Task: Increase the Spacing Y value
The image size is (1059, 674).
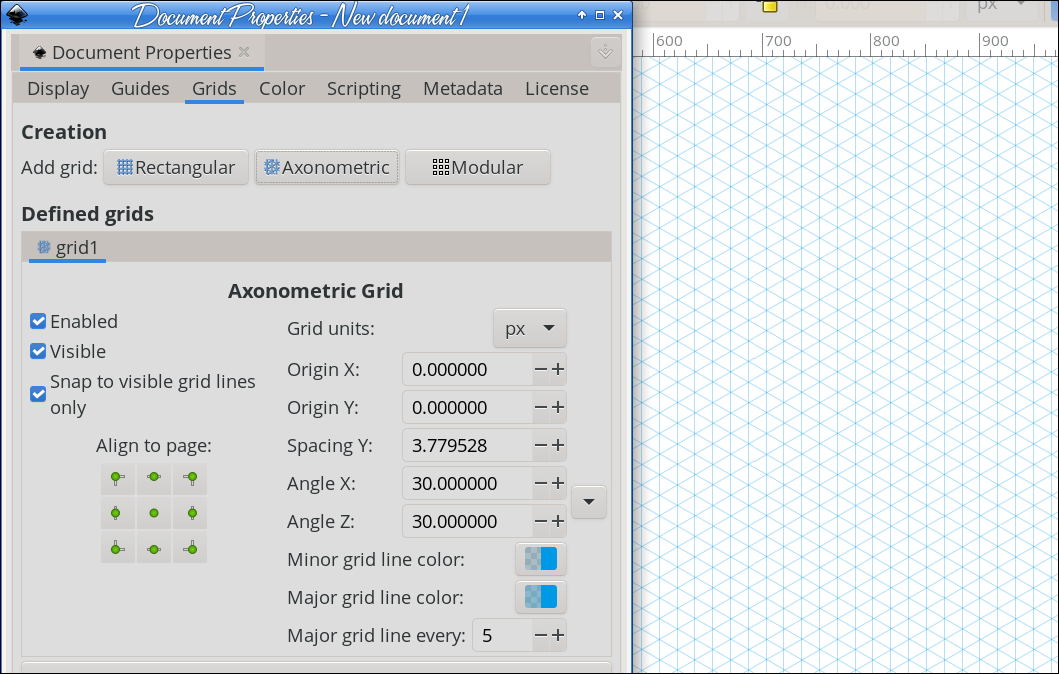Action: click(558, 445)
